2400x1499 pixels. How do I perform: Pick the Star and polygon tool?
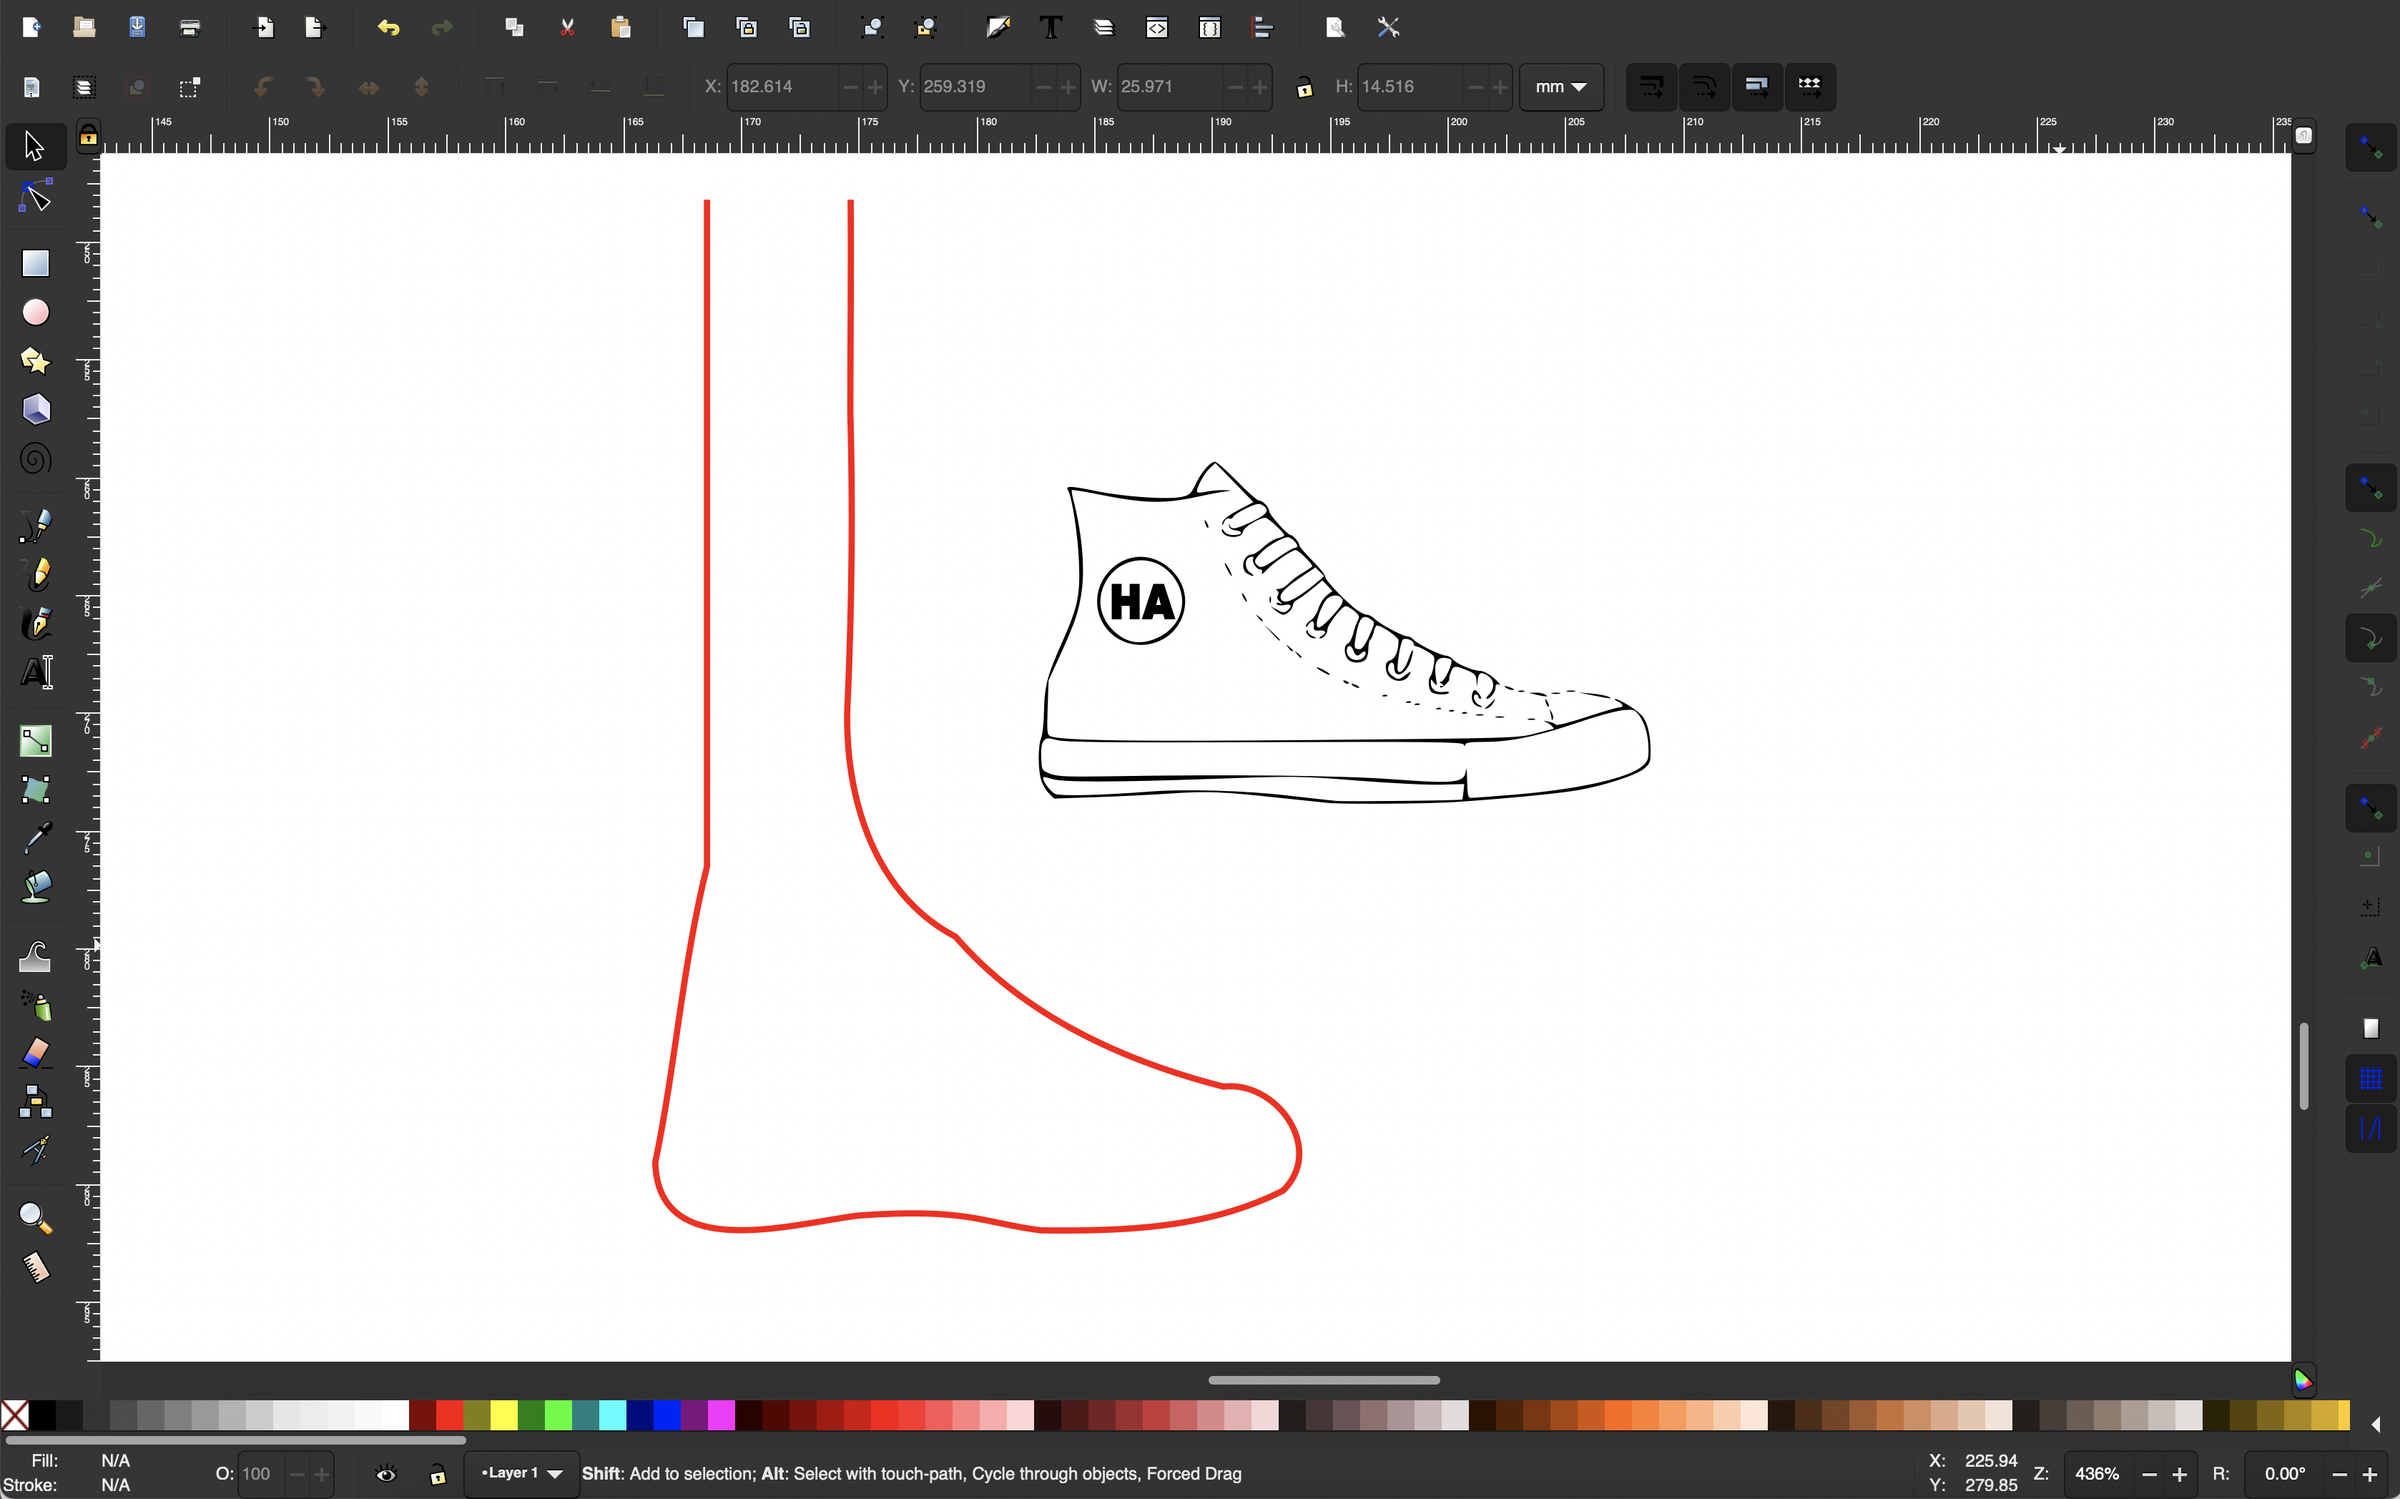click(x=36, y=361)
